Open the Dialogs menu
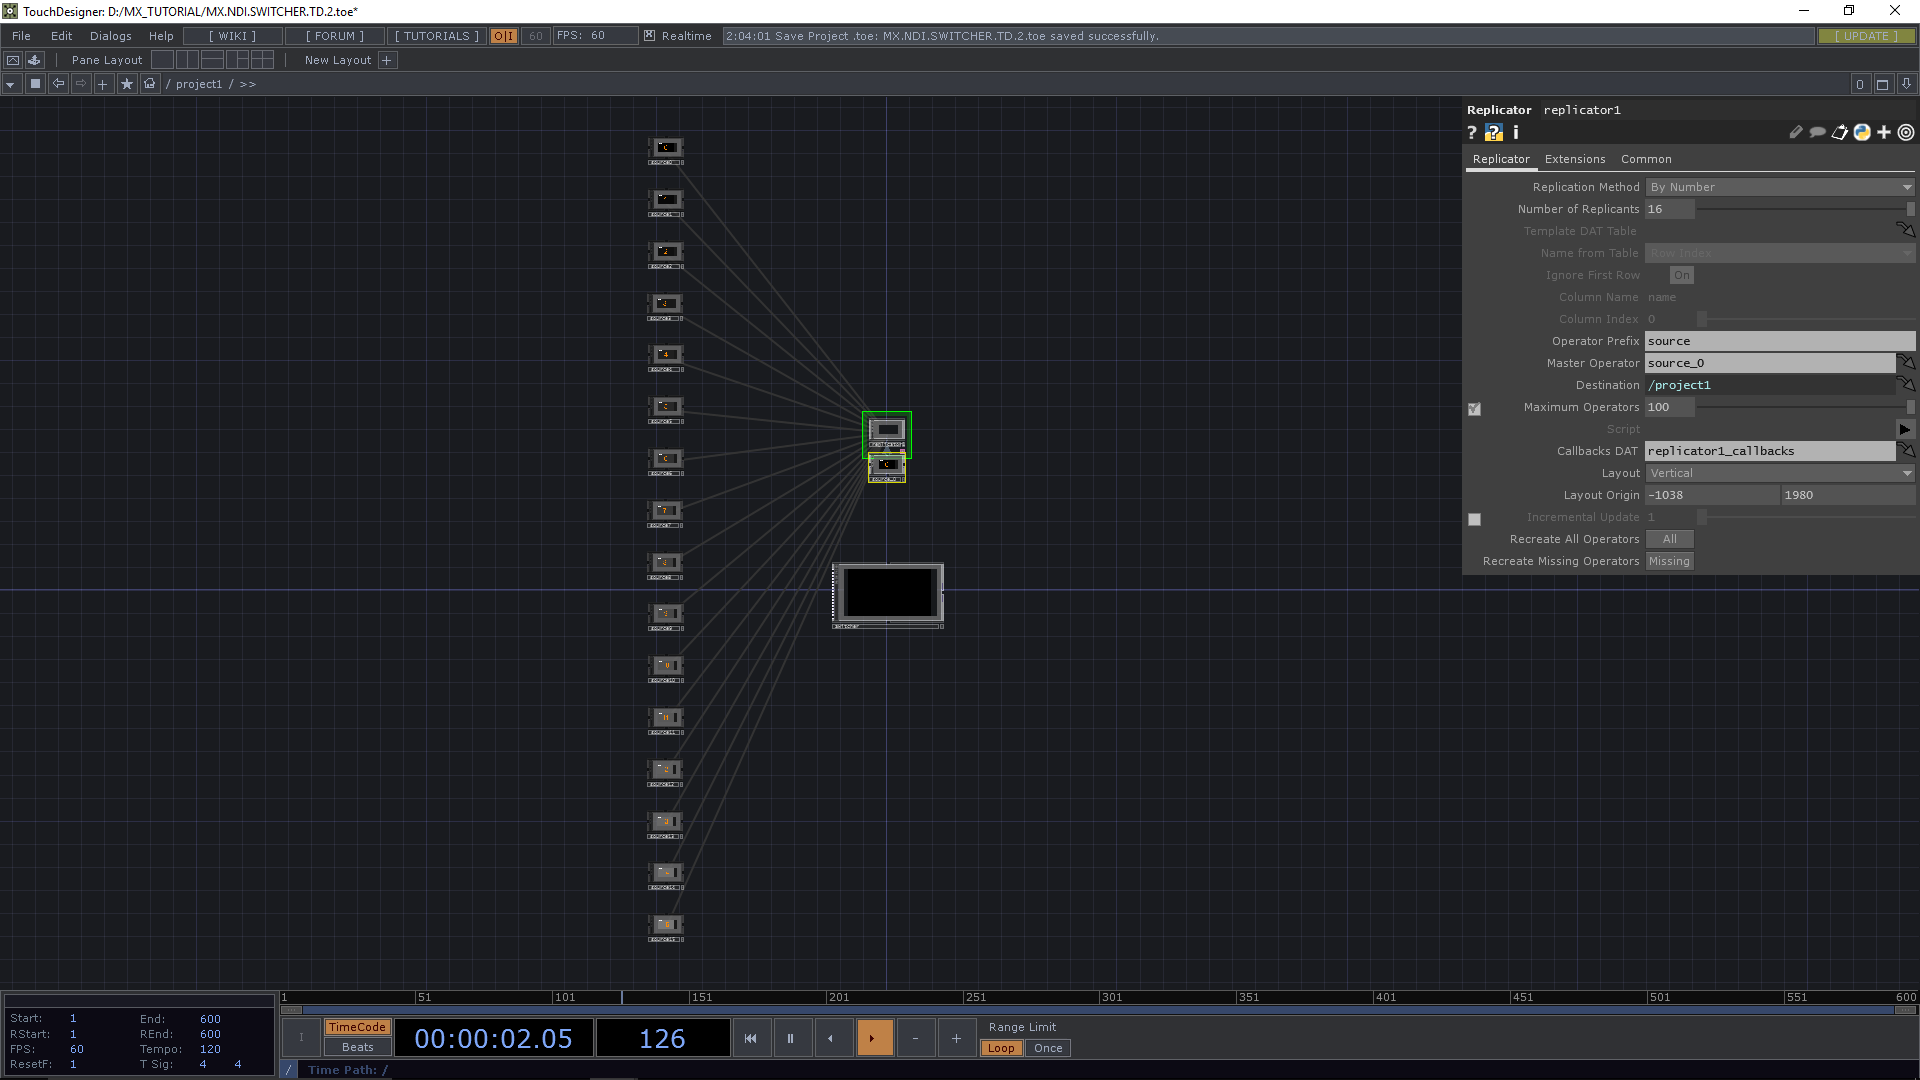 click(x=110, y=36)
